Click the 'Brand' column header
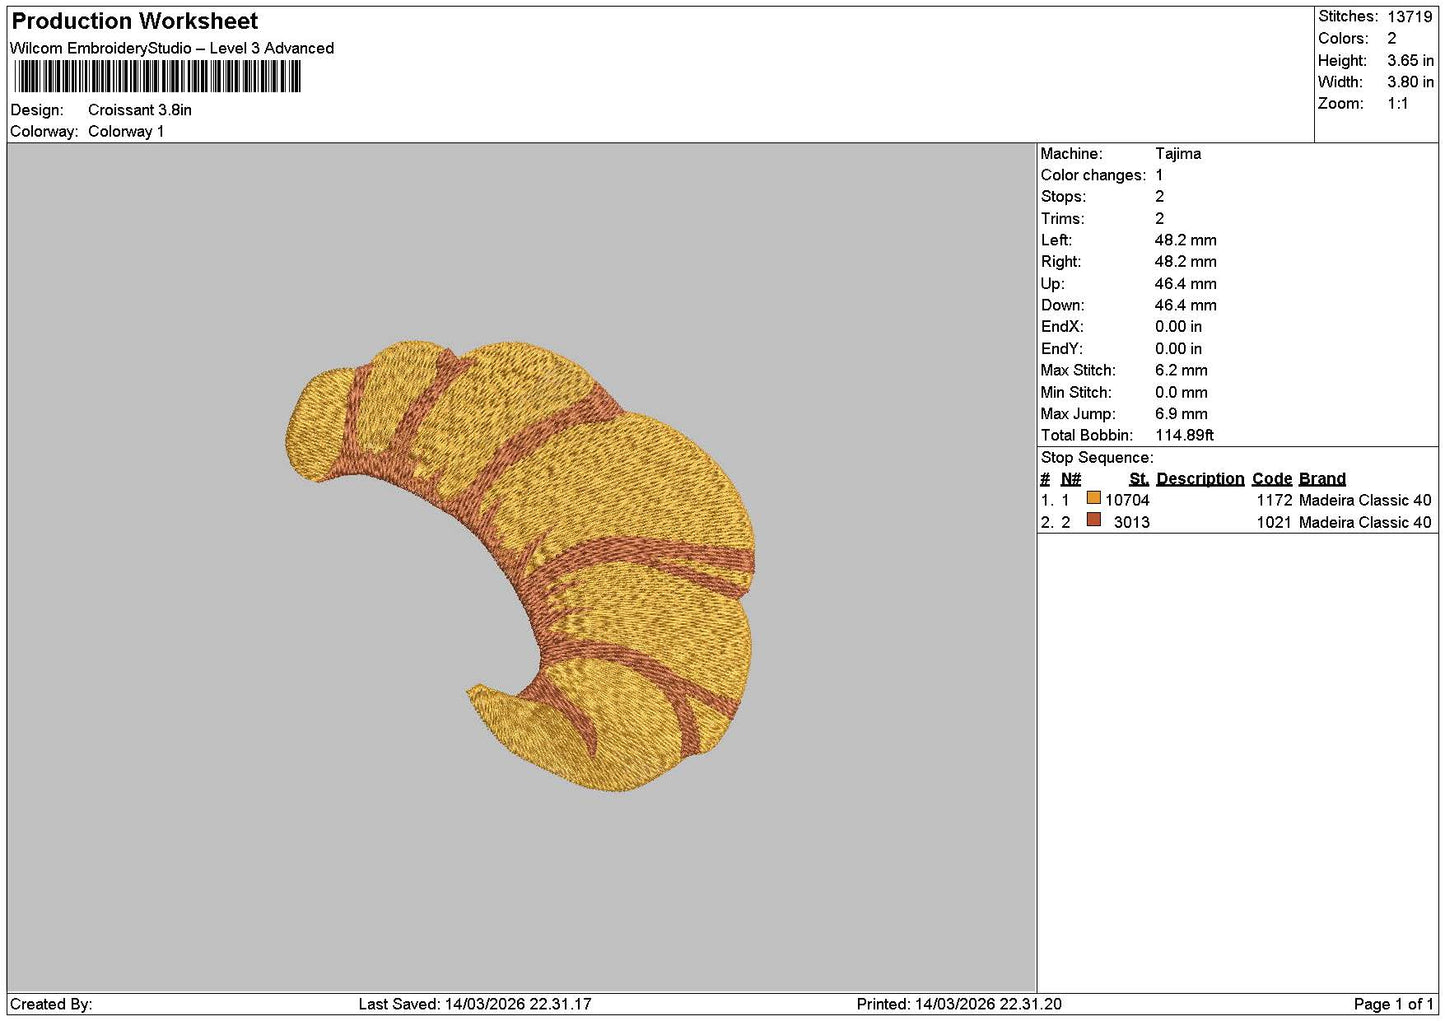This screenshot has width=1445, height=1021. tap(1322, 479)
